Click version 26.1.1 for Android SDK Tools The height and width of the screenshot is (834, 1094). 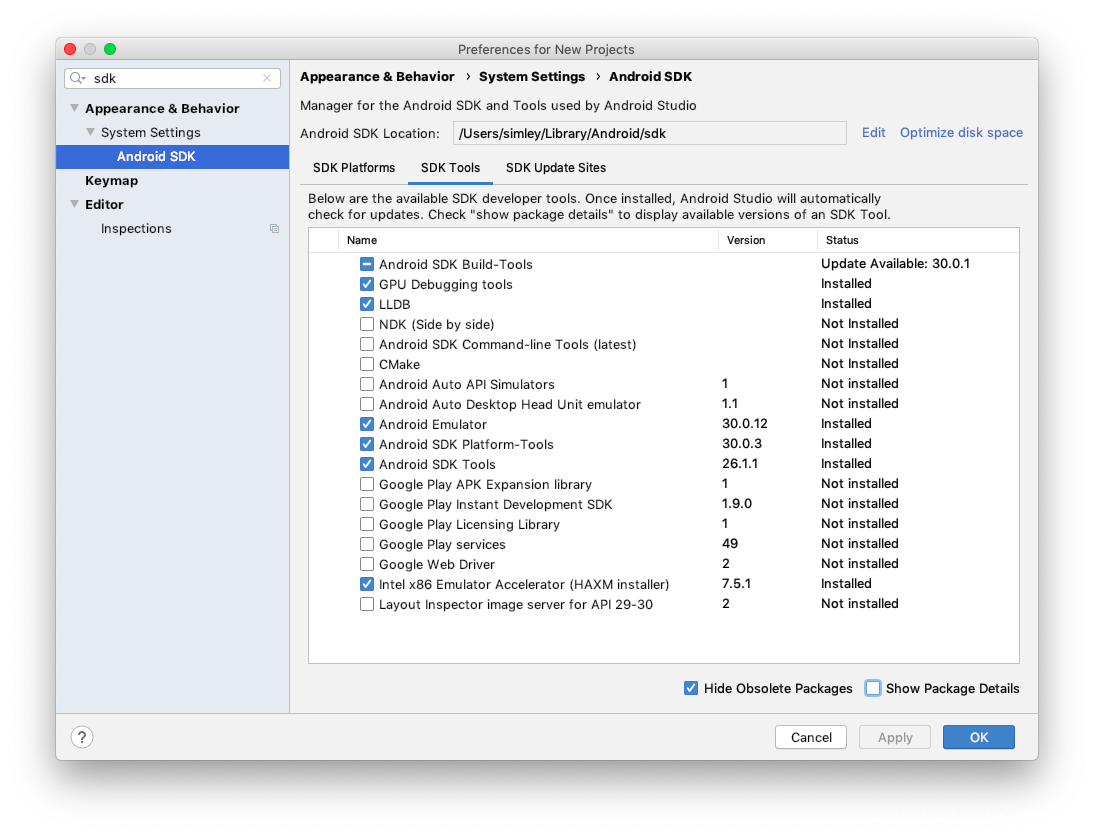point(740,463)
